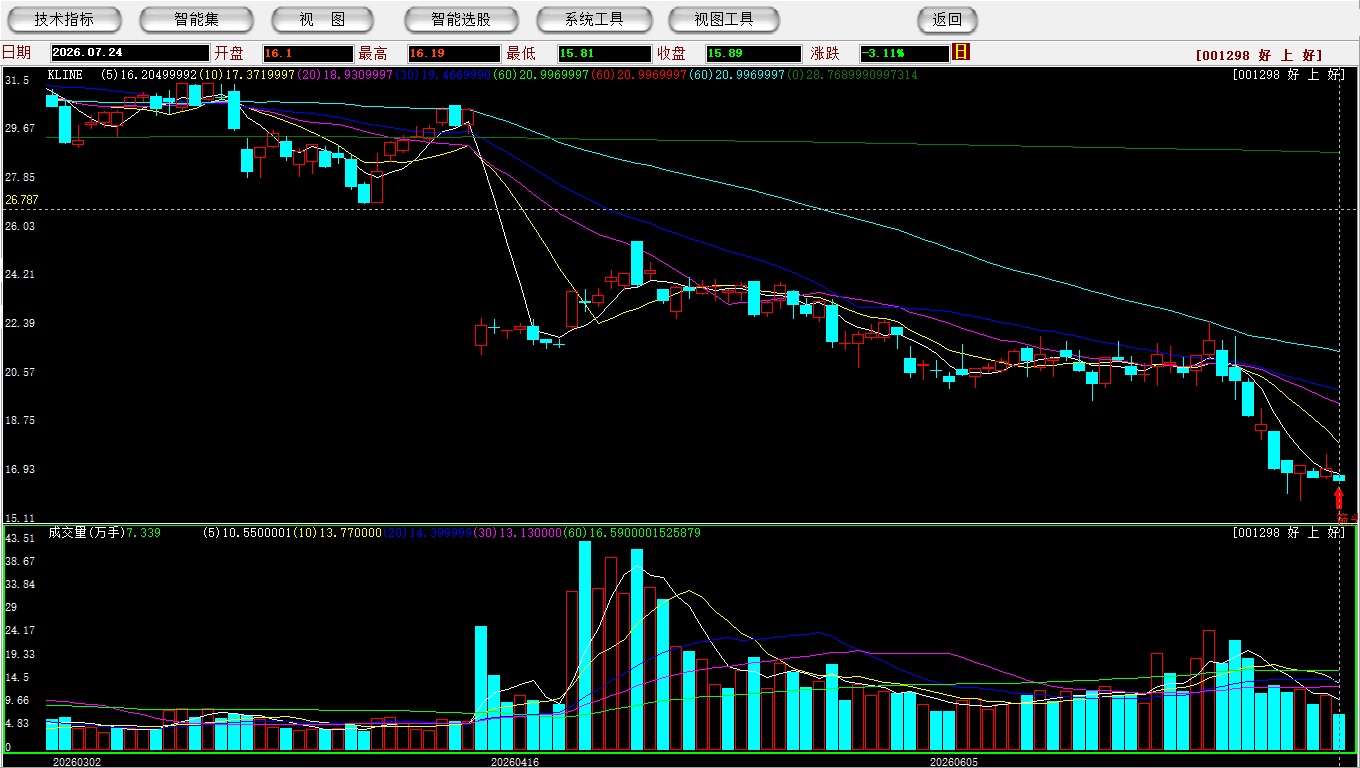Click the (60)16.5900001525879 volume average value

tap(633, 533)
